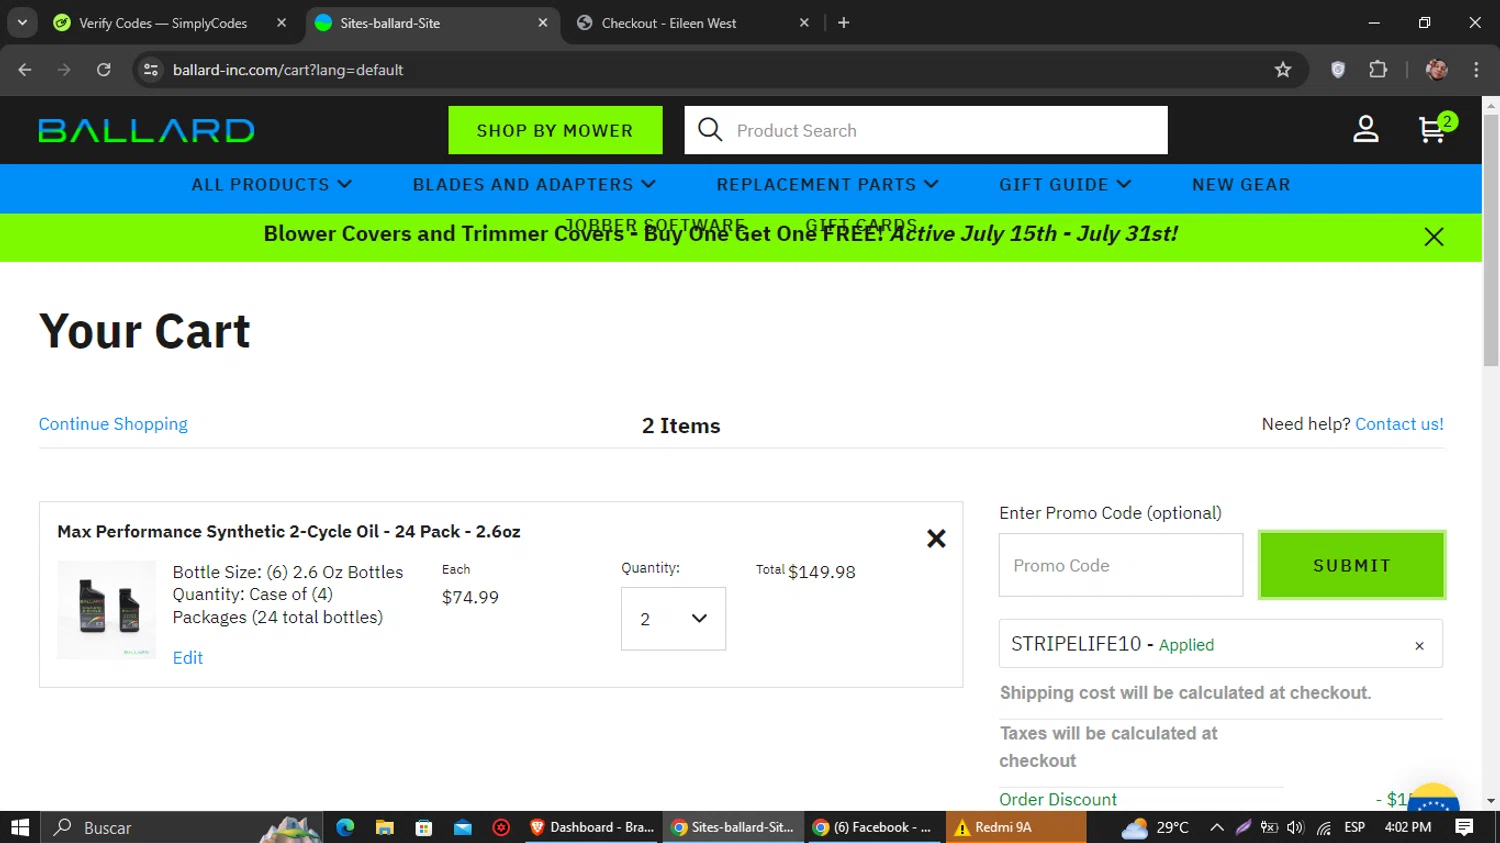This screenshot has height=843, width=1500.
Task: Open the volume control in system tray
Action: (1296, 827)
